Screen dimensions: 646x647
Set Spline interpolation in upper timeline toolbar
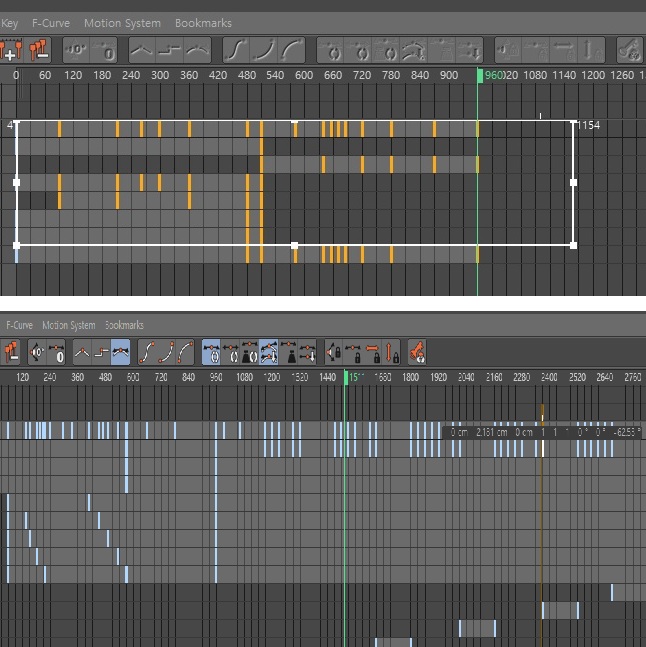(198, 50)
